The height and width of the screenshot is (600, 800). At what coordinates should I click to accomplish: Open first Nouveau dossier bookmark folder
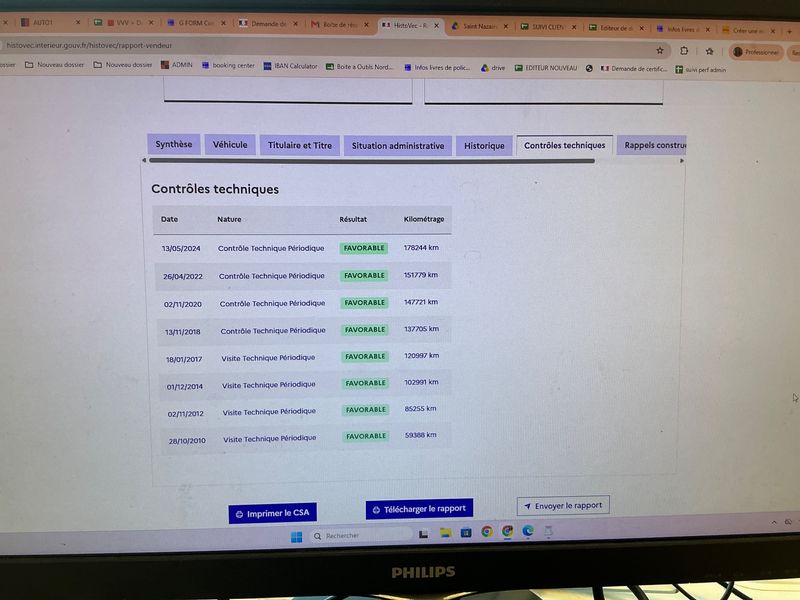tap(55, 64)
